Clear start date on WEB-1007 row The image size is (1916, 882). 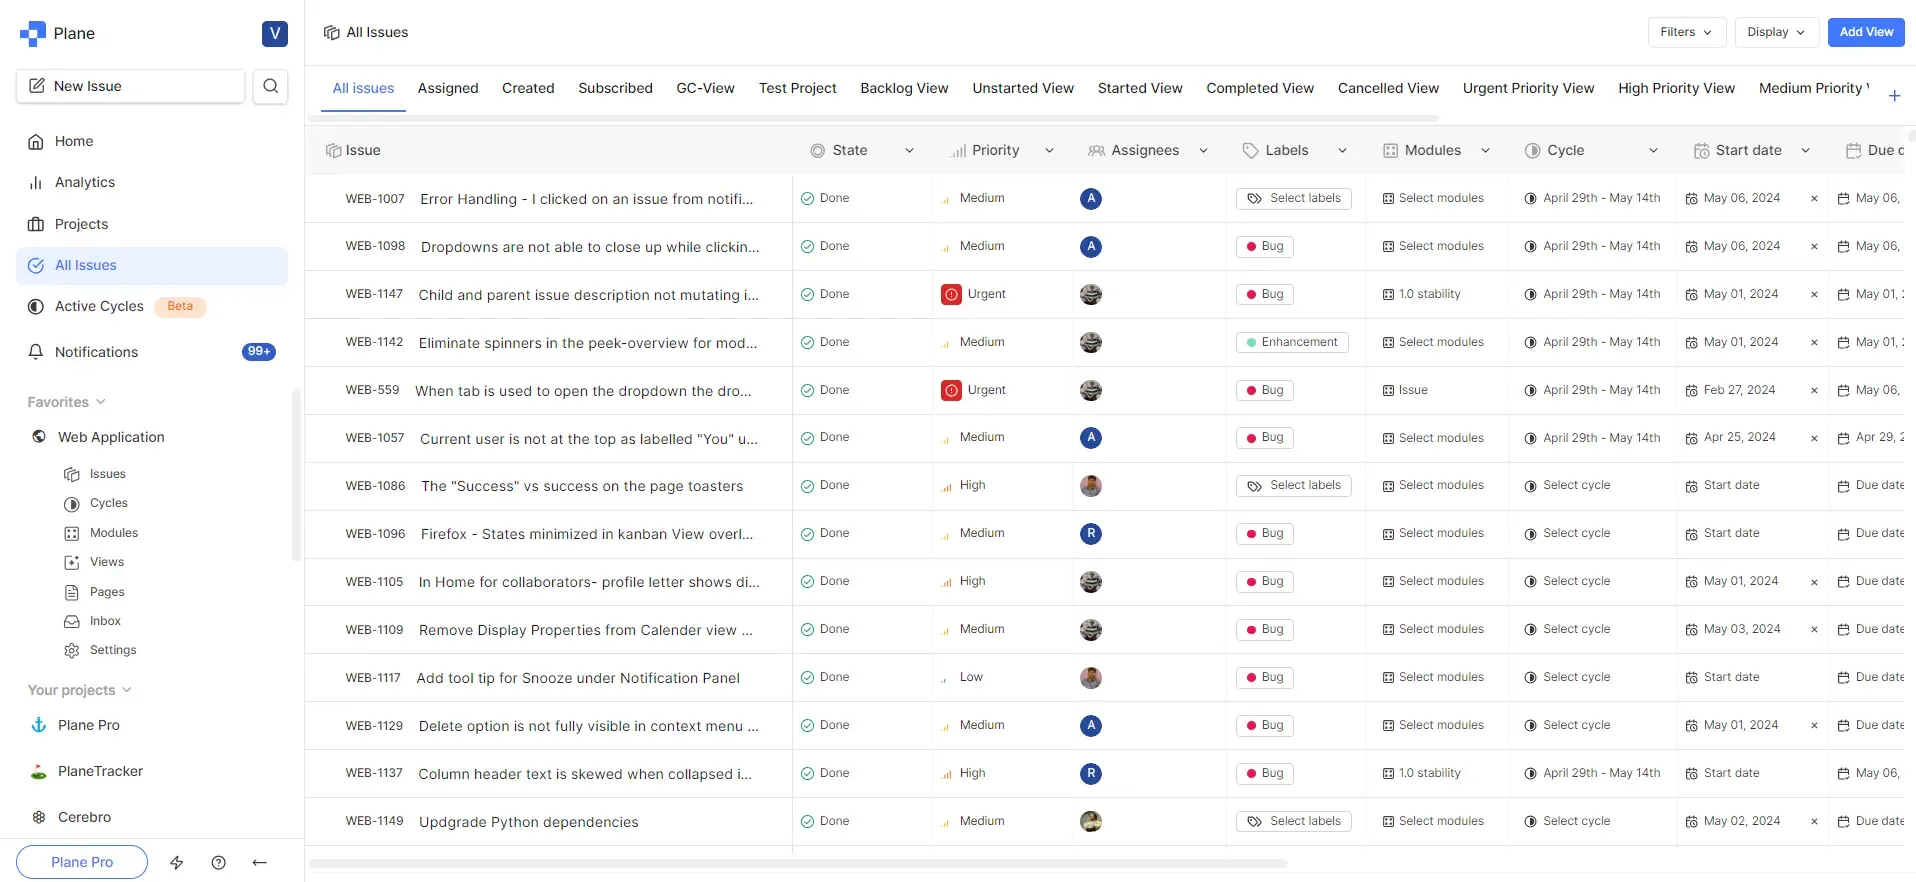[1814, 199]
